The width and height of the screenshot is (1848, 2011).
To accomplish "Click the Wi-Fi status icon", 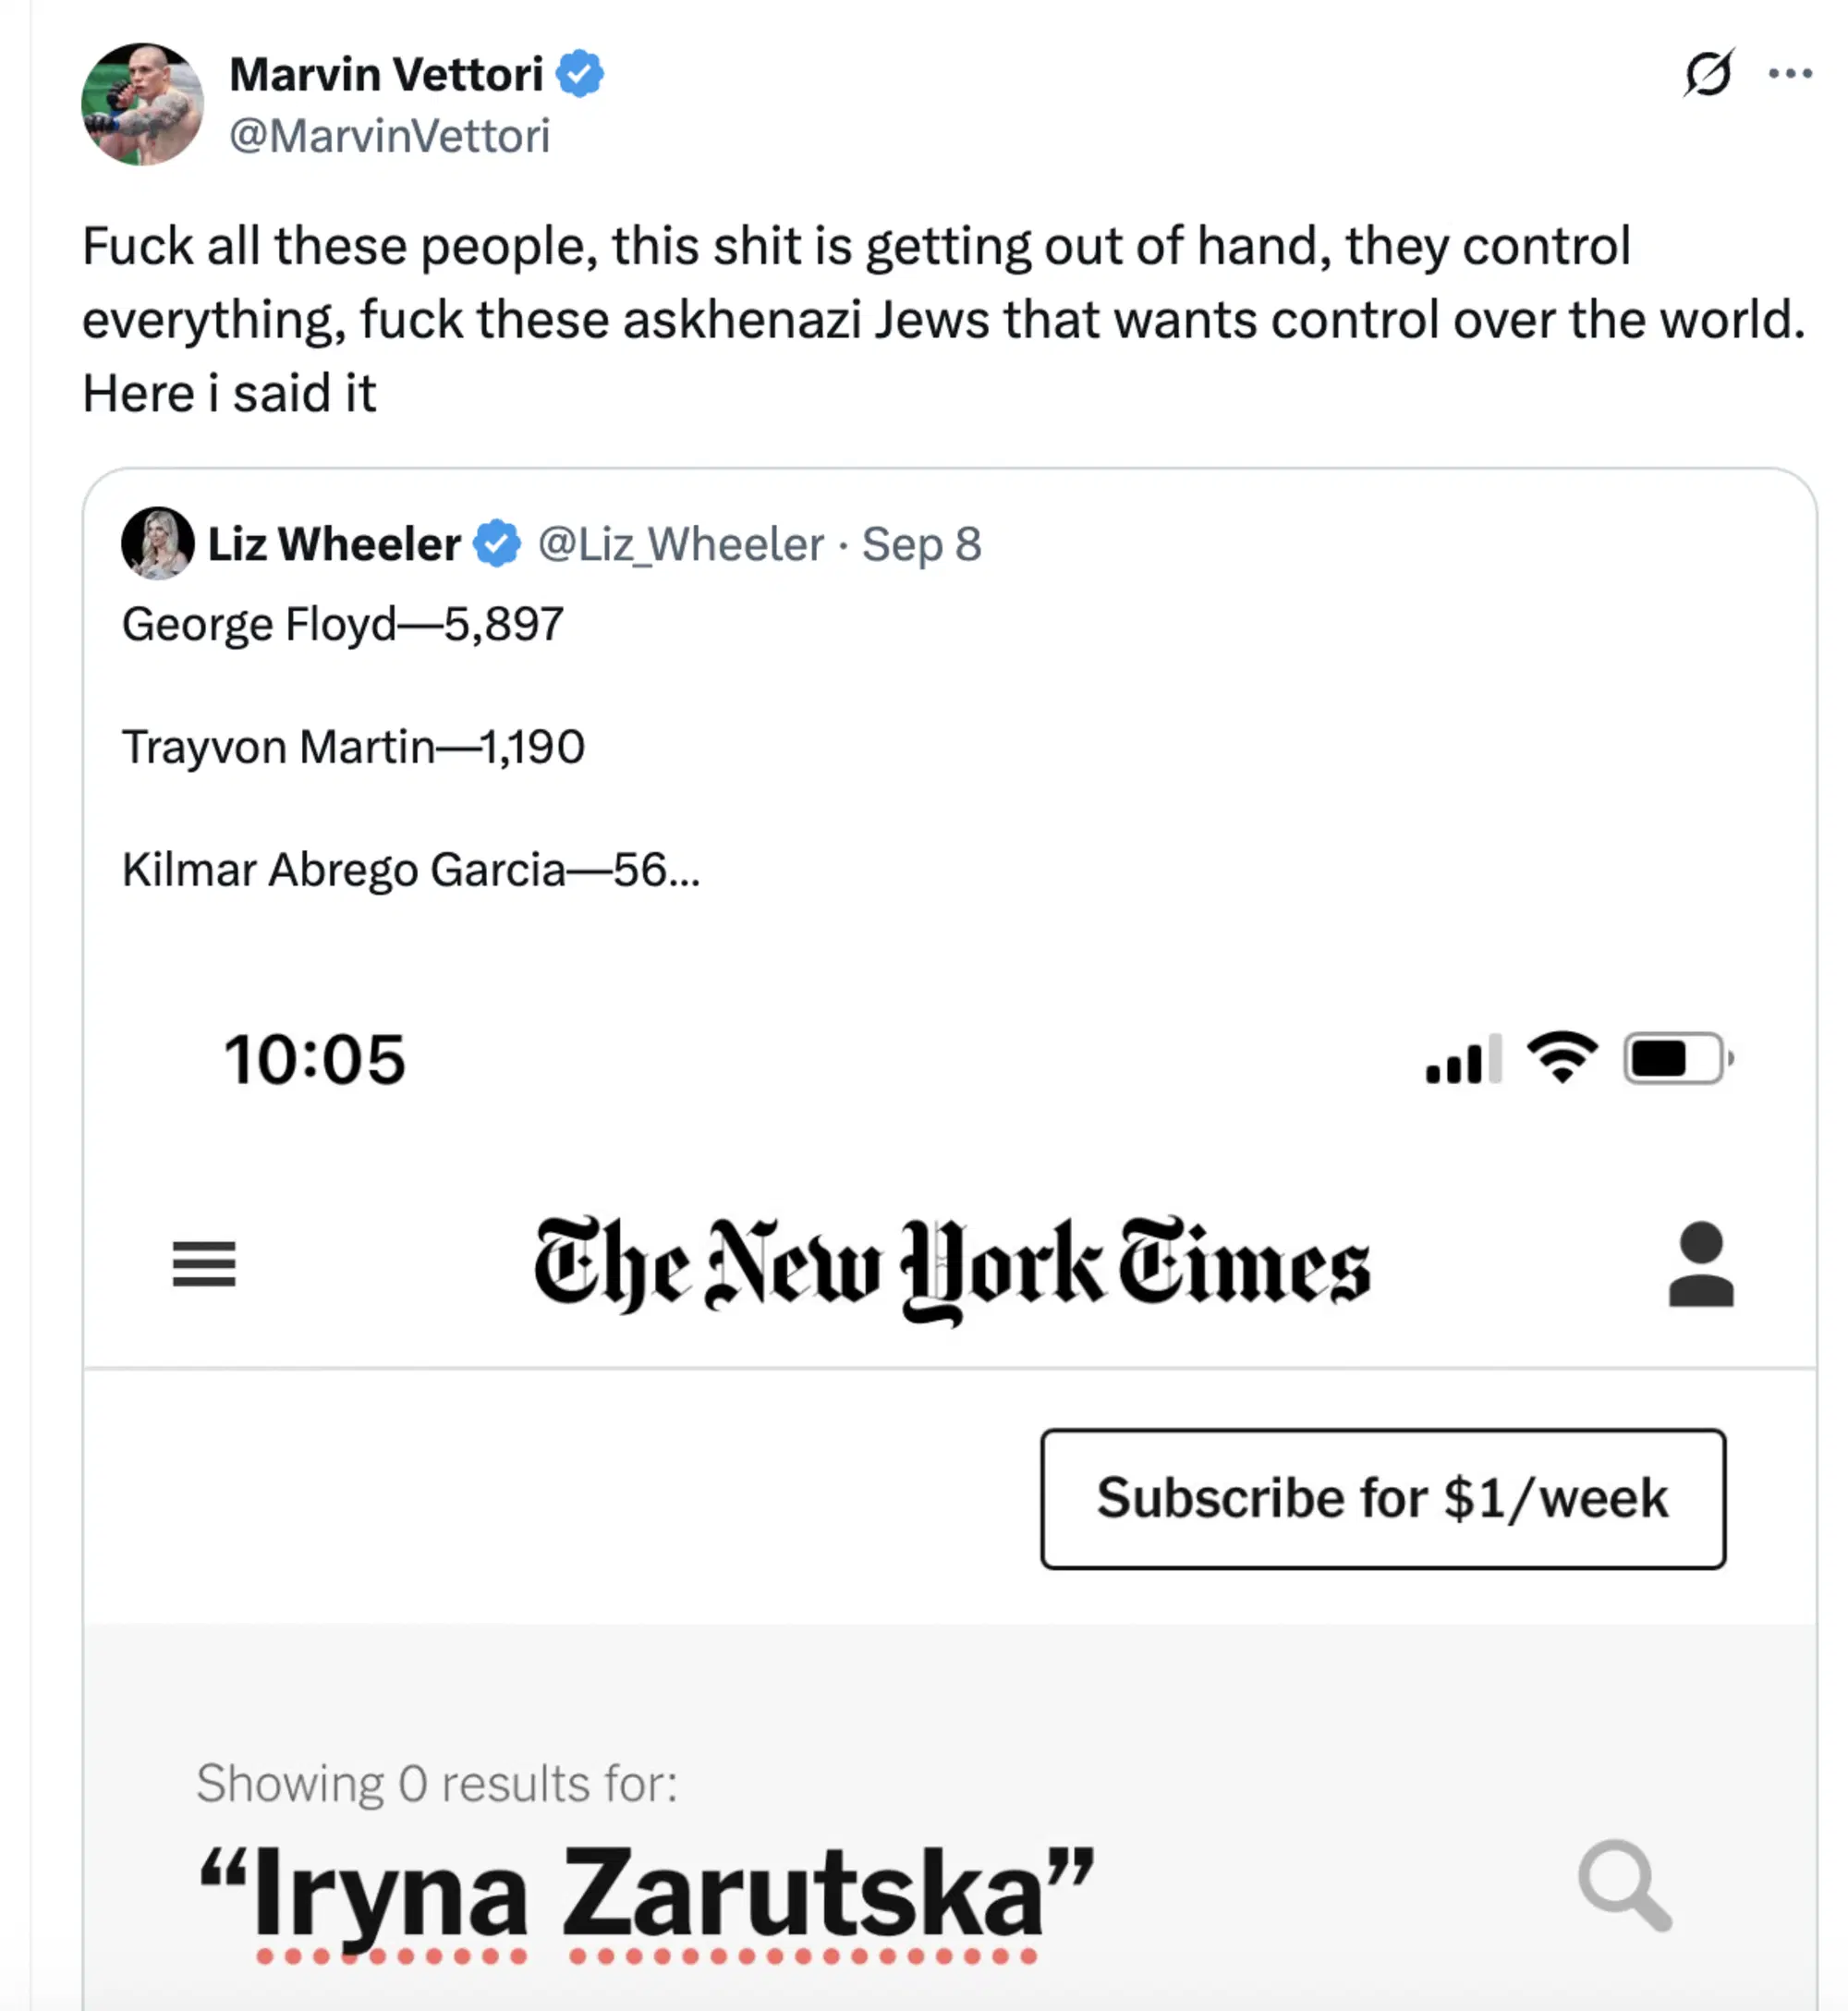I will tap(1562, 1058).
